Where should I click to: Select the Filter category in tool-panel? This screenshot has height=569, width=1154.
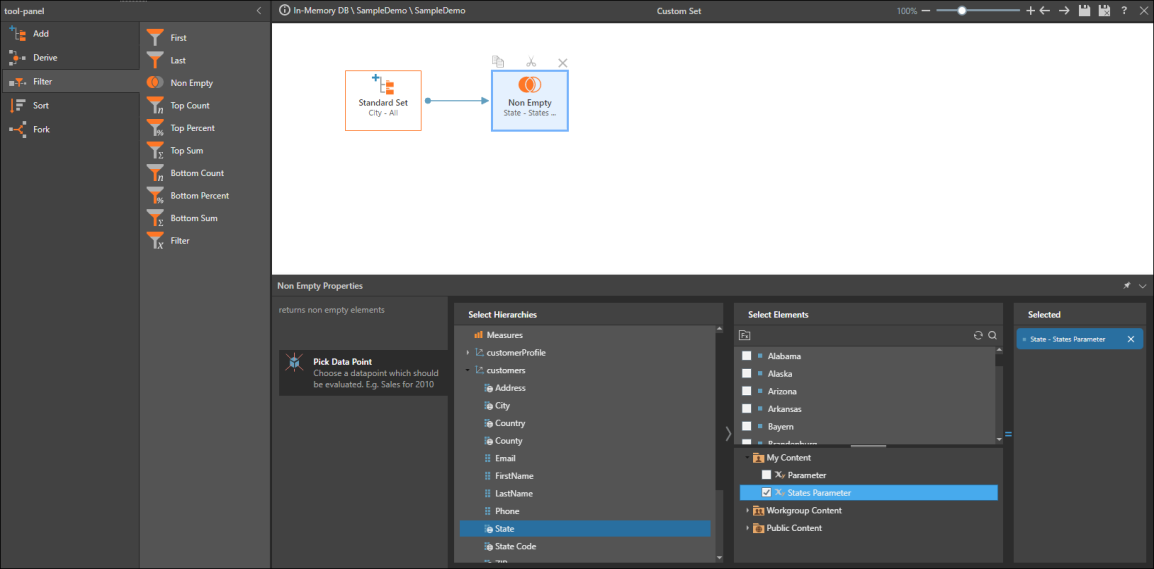pos(70,82)
